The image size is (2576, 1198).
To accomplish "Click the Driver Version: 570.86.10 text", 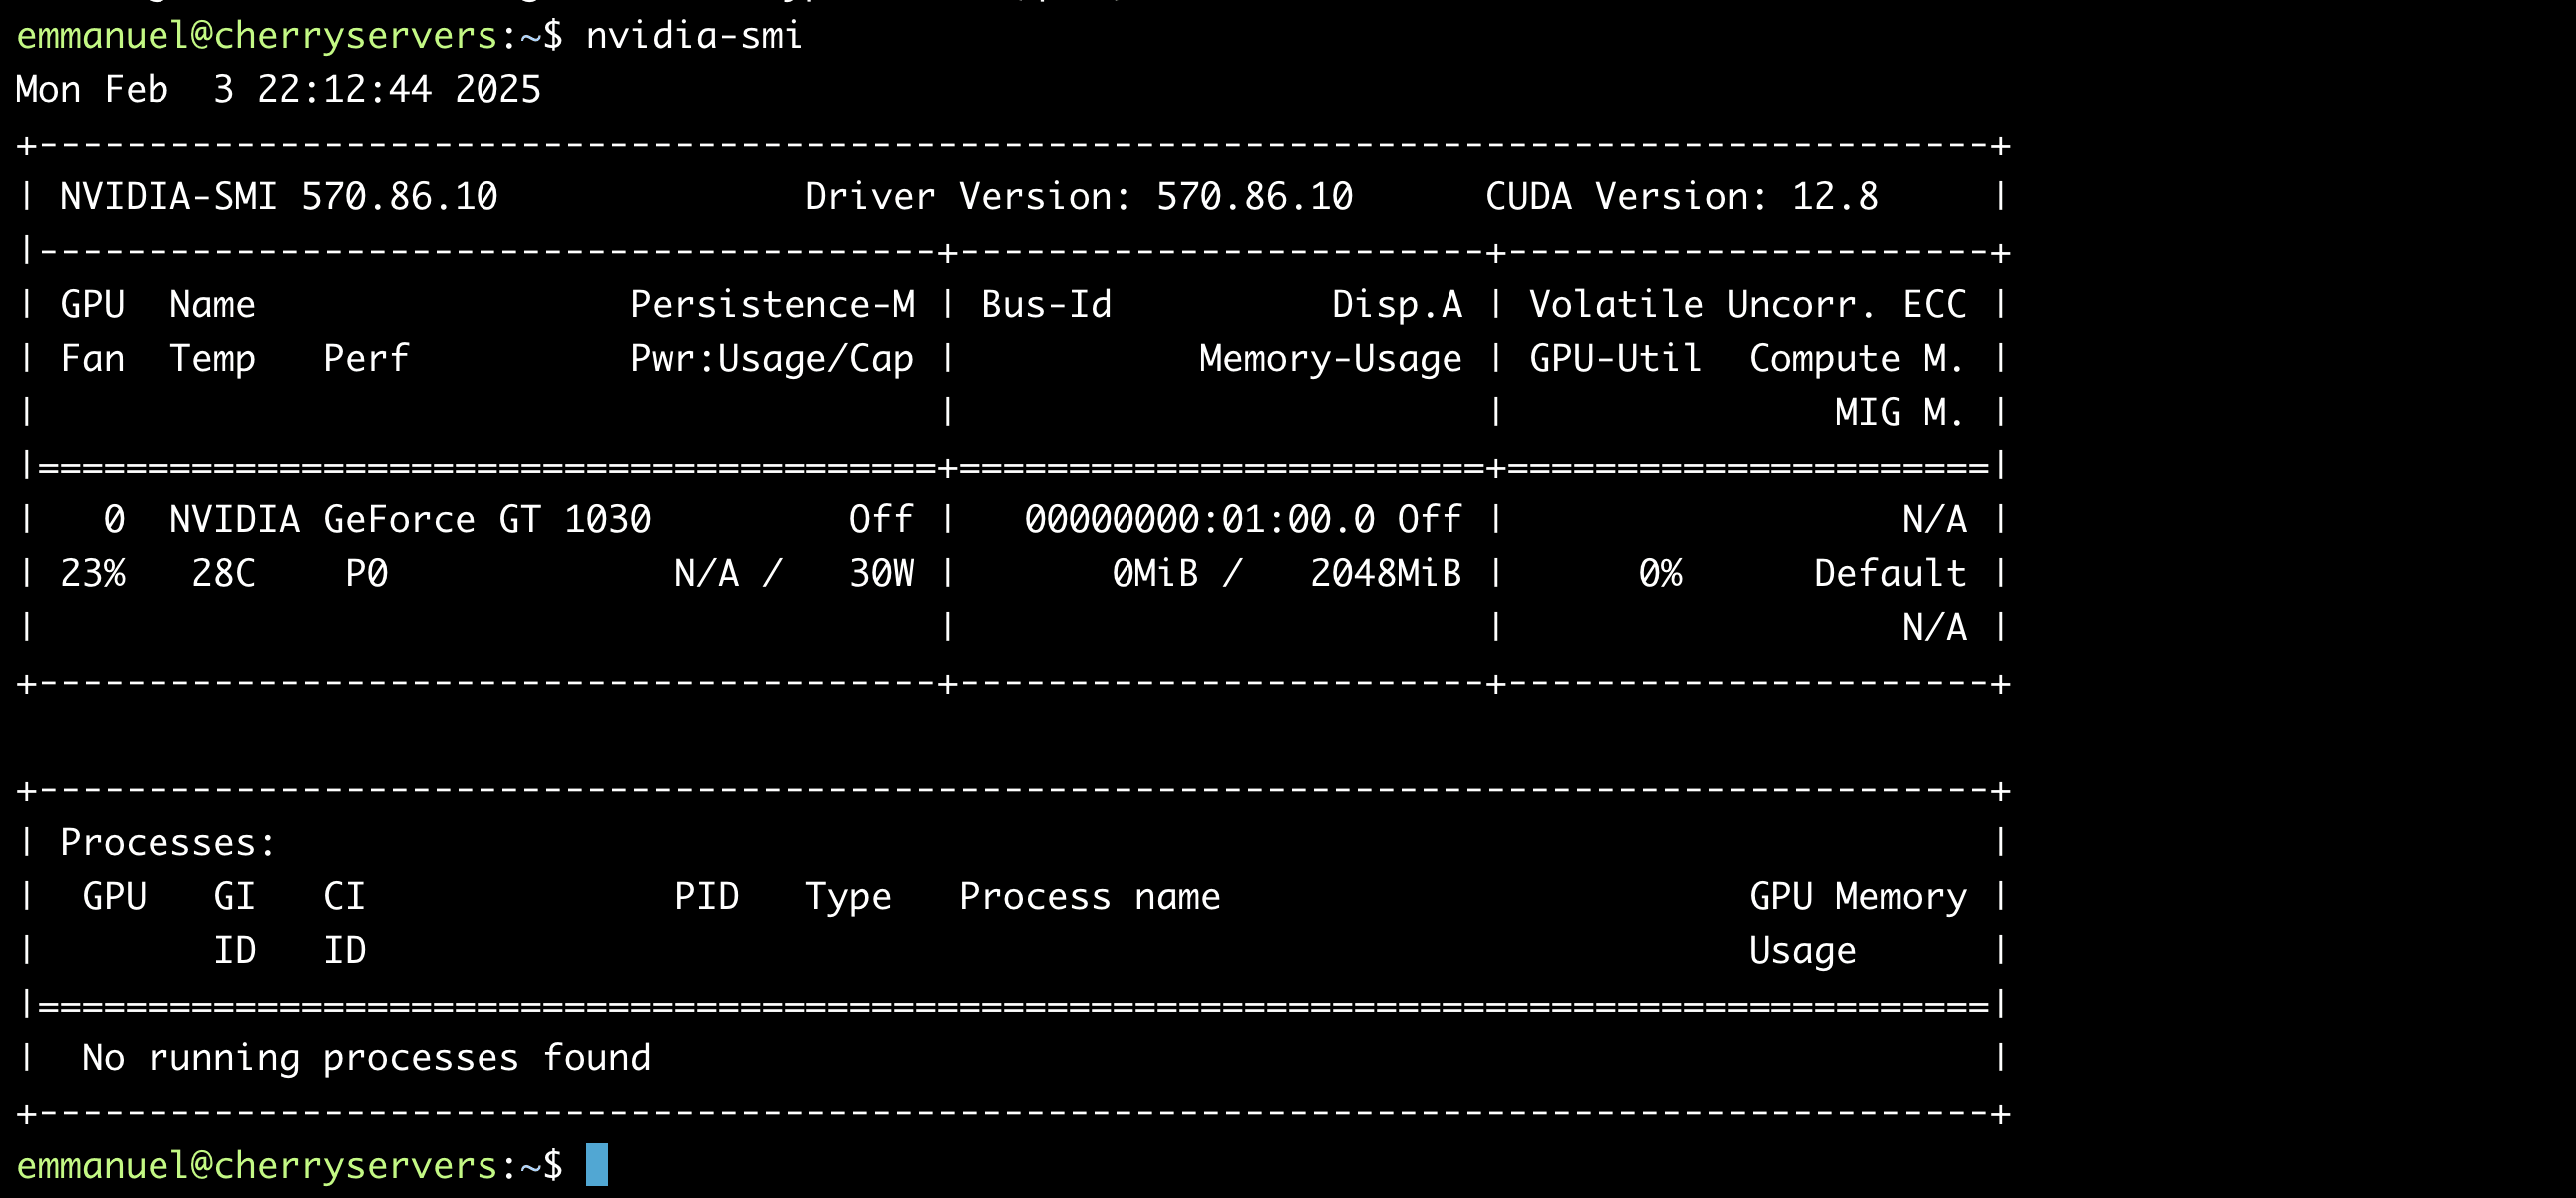I will (x=1078, y=196).
